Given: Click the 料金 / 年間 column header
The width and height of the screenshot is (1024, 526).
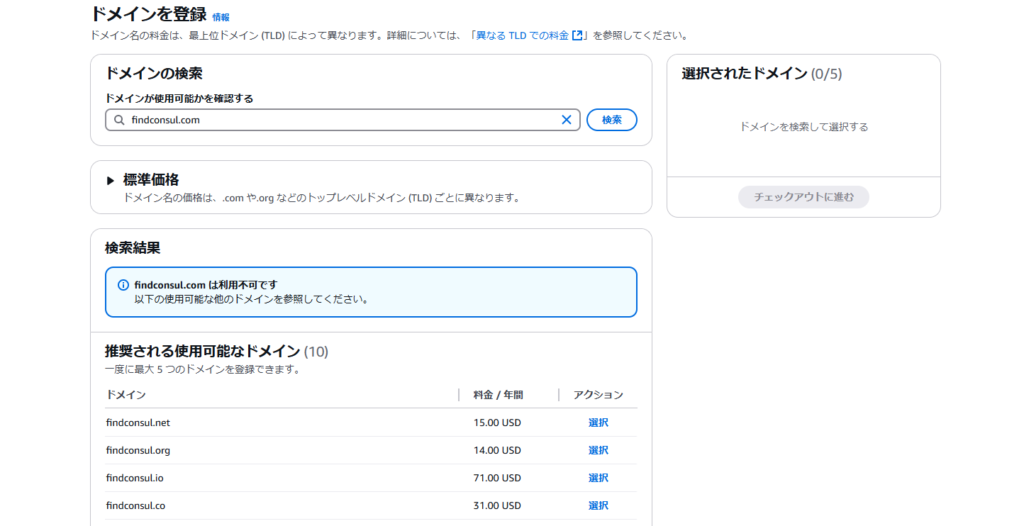Looking at the screenshot, I should click(498, 395).
